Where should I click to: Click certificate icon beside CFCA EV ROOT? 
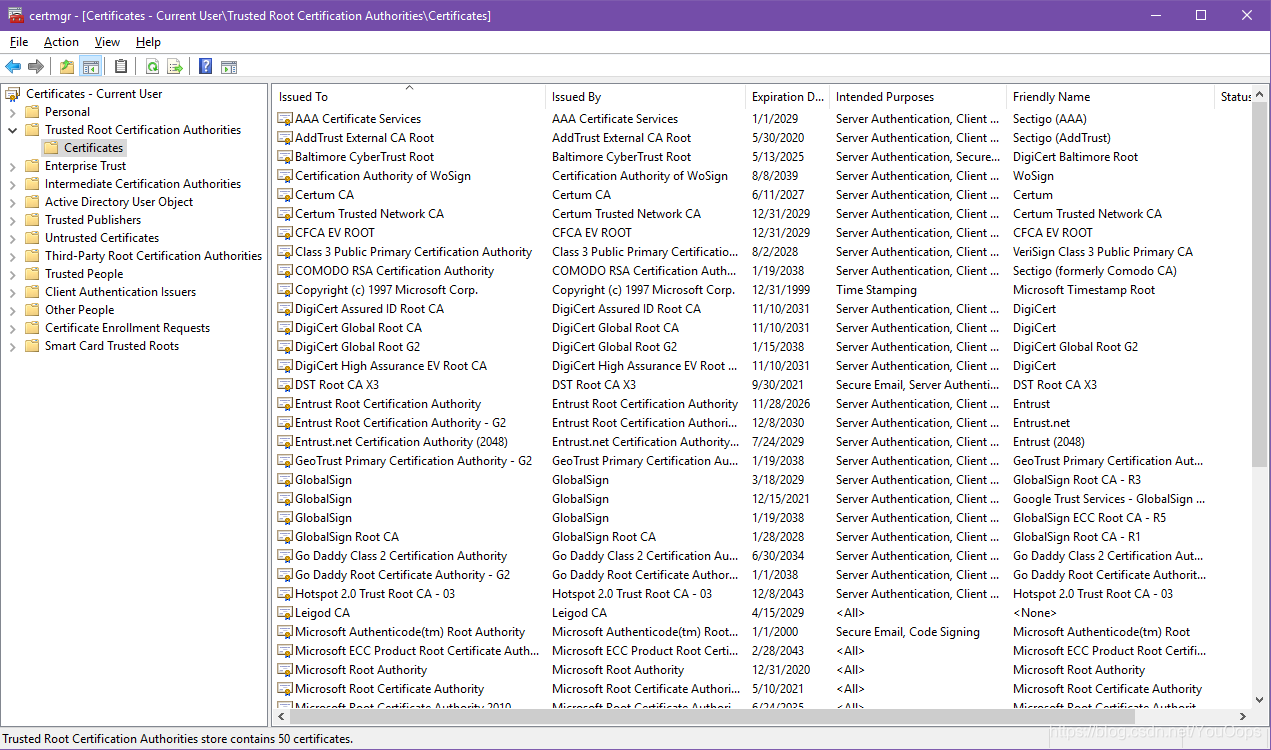pos(285,233)
